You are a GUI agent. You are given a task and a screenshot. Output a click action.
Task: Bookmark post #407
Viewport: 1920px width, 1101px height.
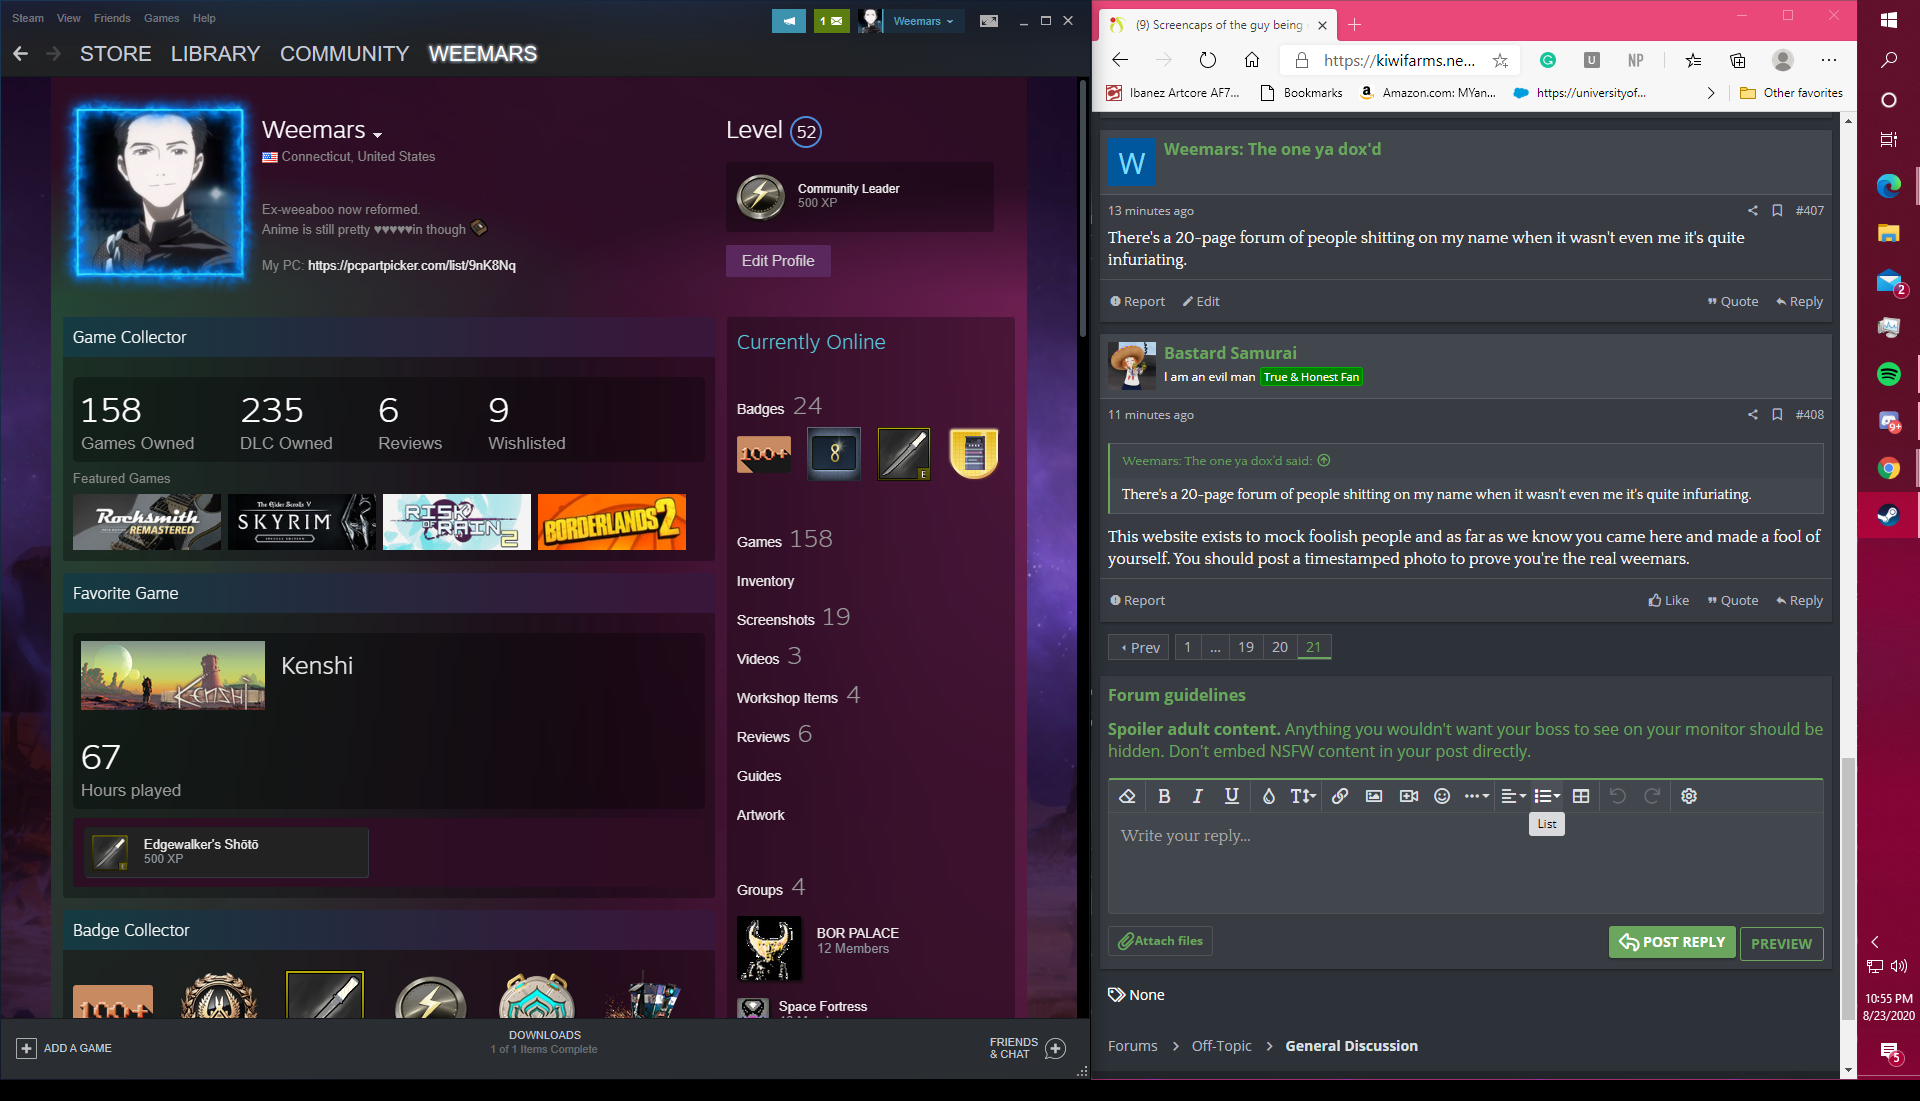(1777, 211)
